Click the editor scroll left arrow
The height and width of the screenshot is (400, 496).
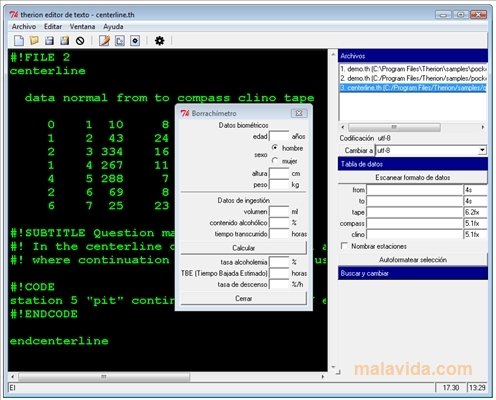pyautogui.click(x=13, y=377)
